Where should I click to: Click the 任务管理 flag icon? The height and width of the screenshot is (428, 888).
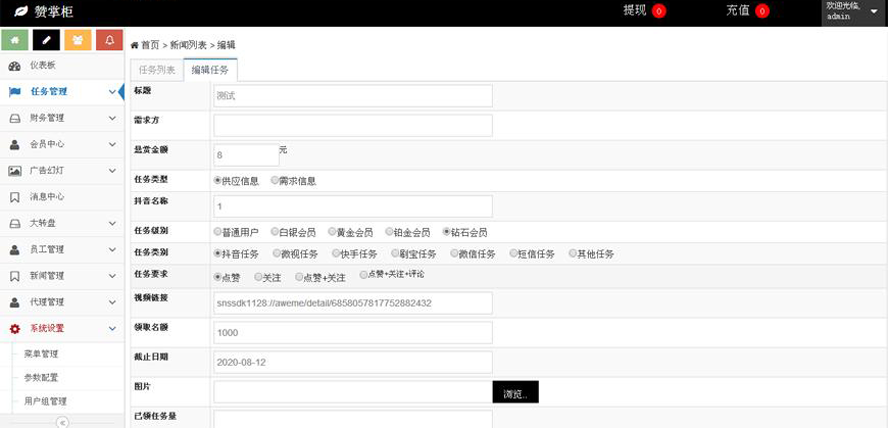15,92
